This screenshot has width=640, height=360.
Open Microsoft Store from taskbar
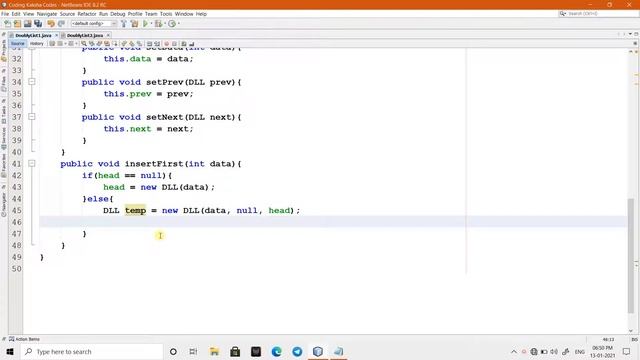coord(235,351)
